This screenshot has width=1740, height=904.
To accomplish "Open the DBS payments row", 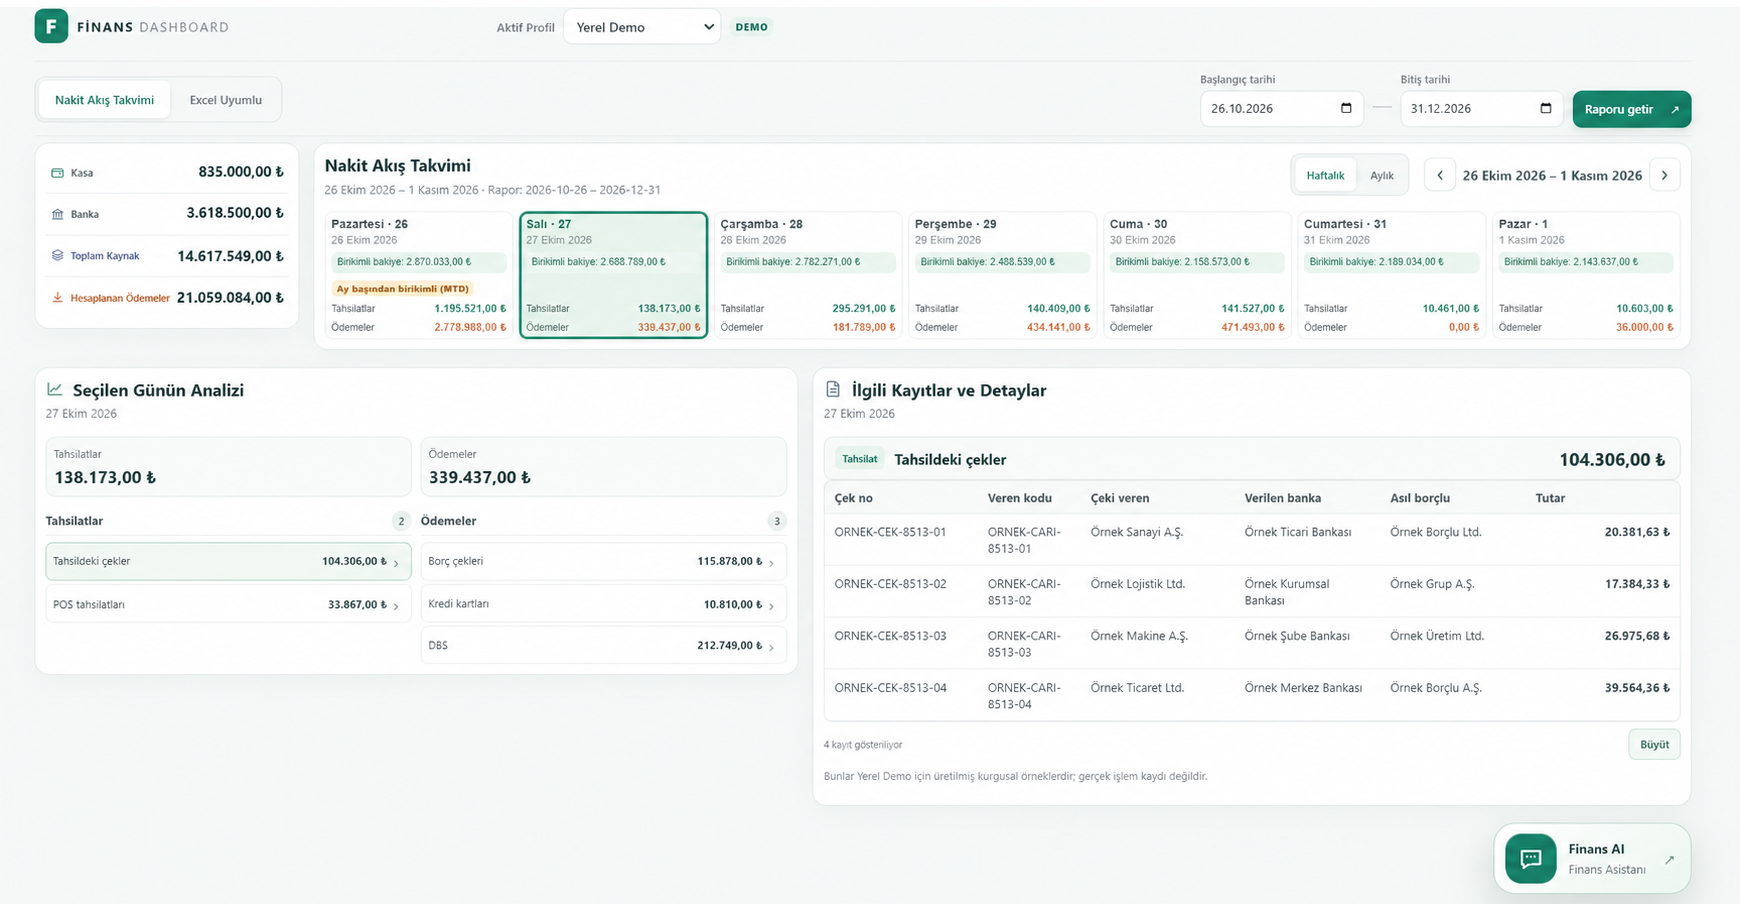I will (x=603, y=645).
